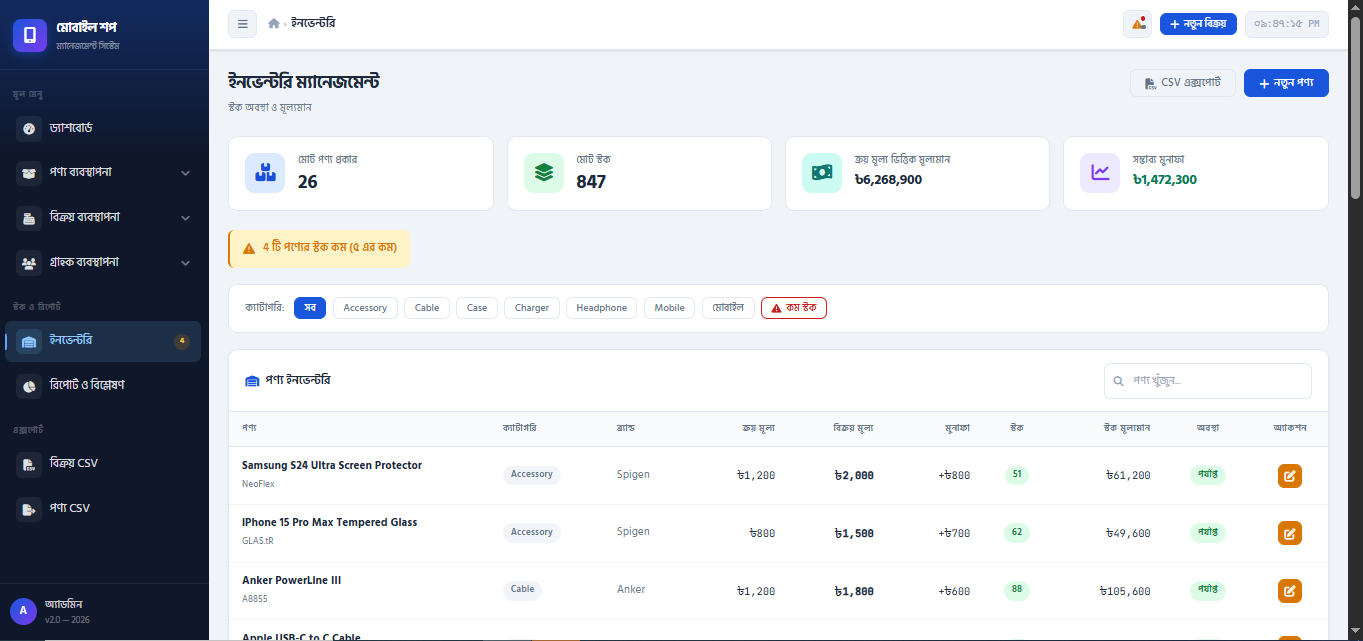This screenshot has height=641, width=1363.
Task: Click the clock display in header
Action: coord(1287,24)
